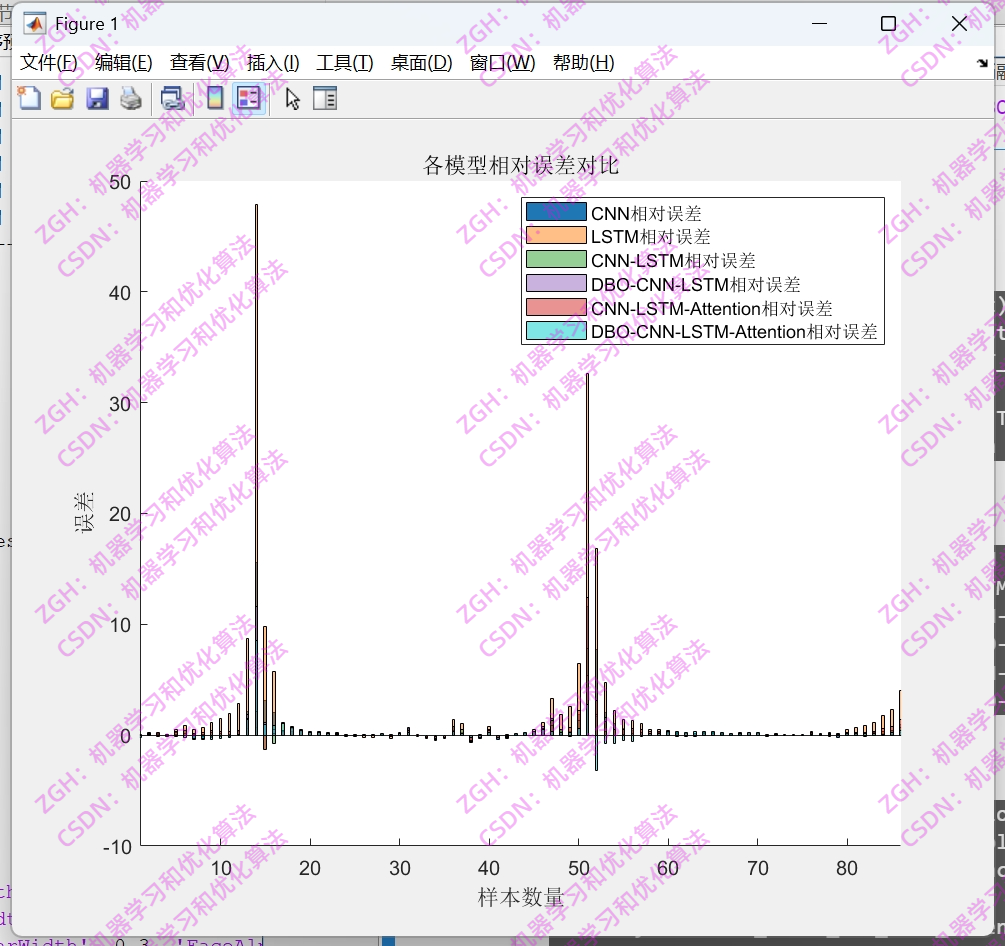The image size is (1005, 946).
Task: Click the New Figure toolbar icon
Action: click(29, 99)
